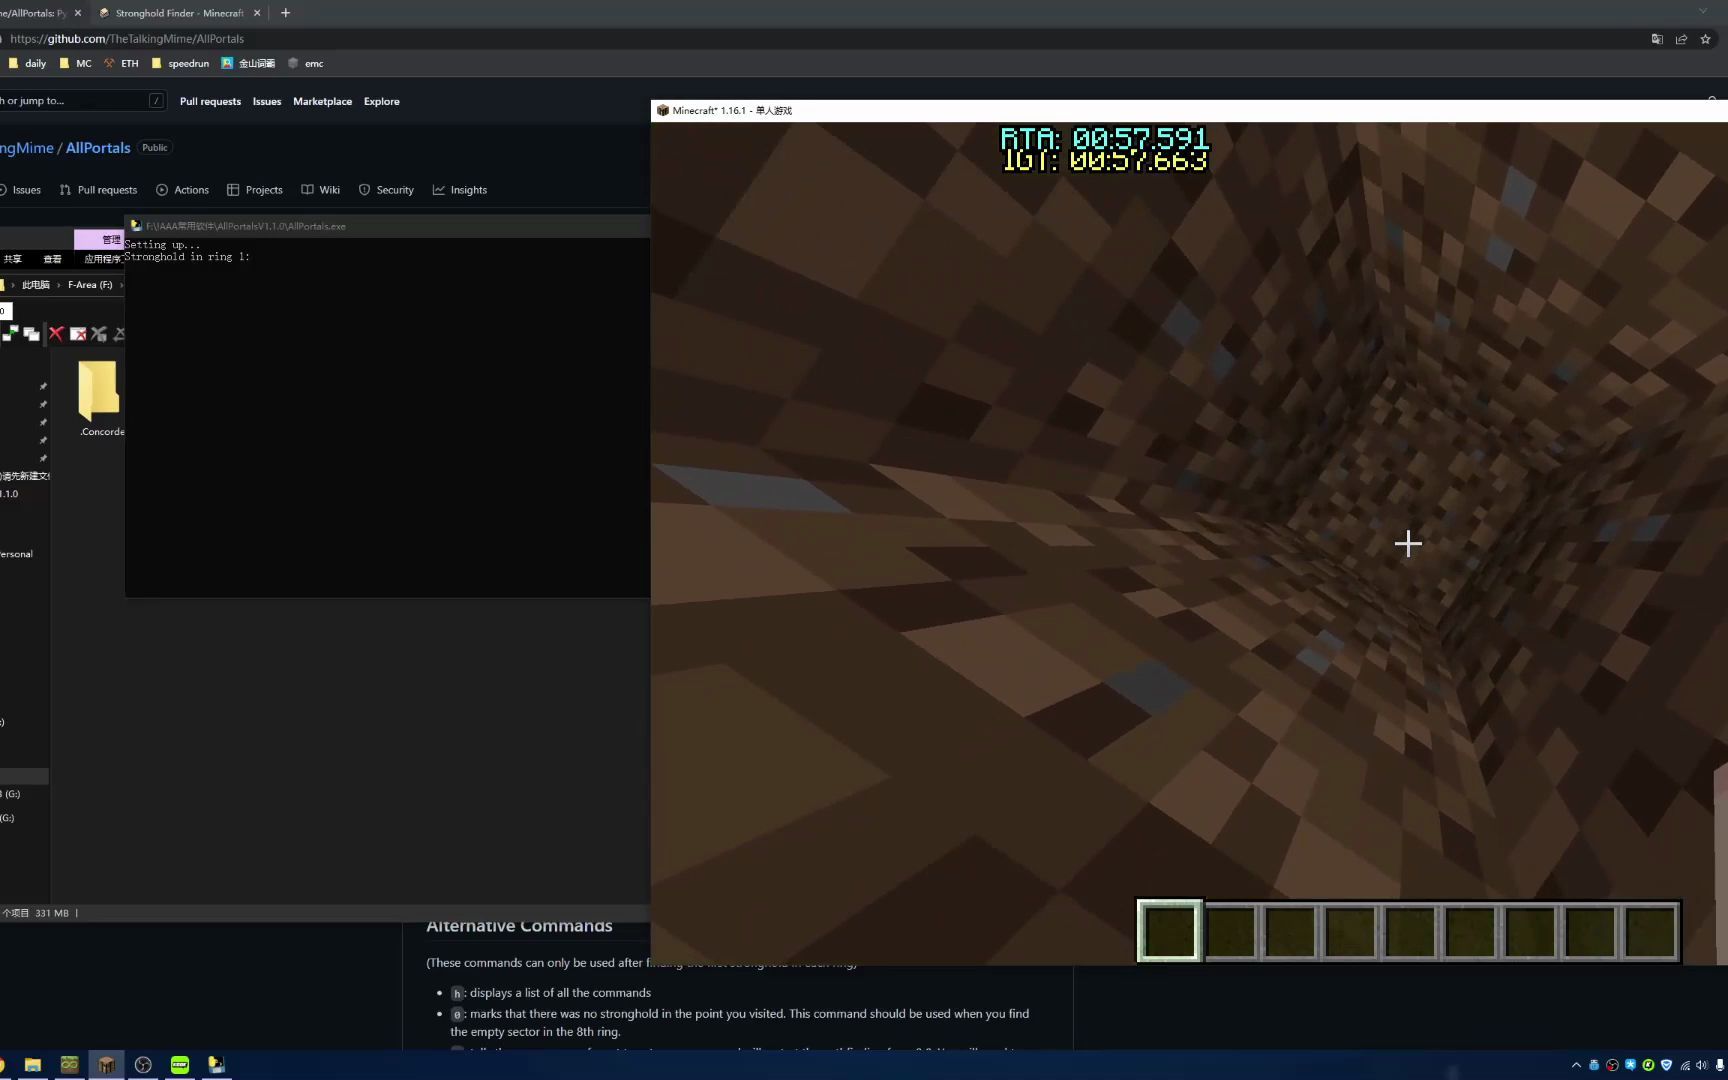Image resolution: width=1728 pixels, height=1080 pixels.
Task: Expand the chevron after F-Area (F:) breadcrumb
Action: pos(121,285)
